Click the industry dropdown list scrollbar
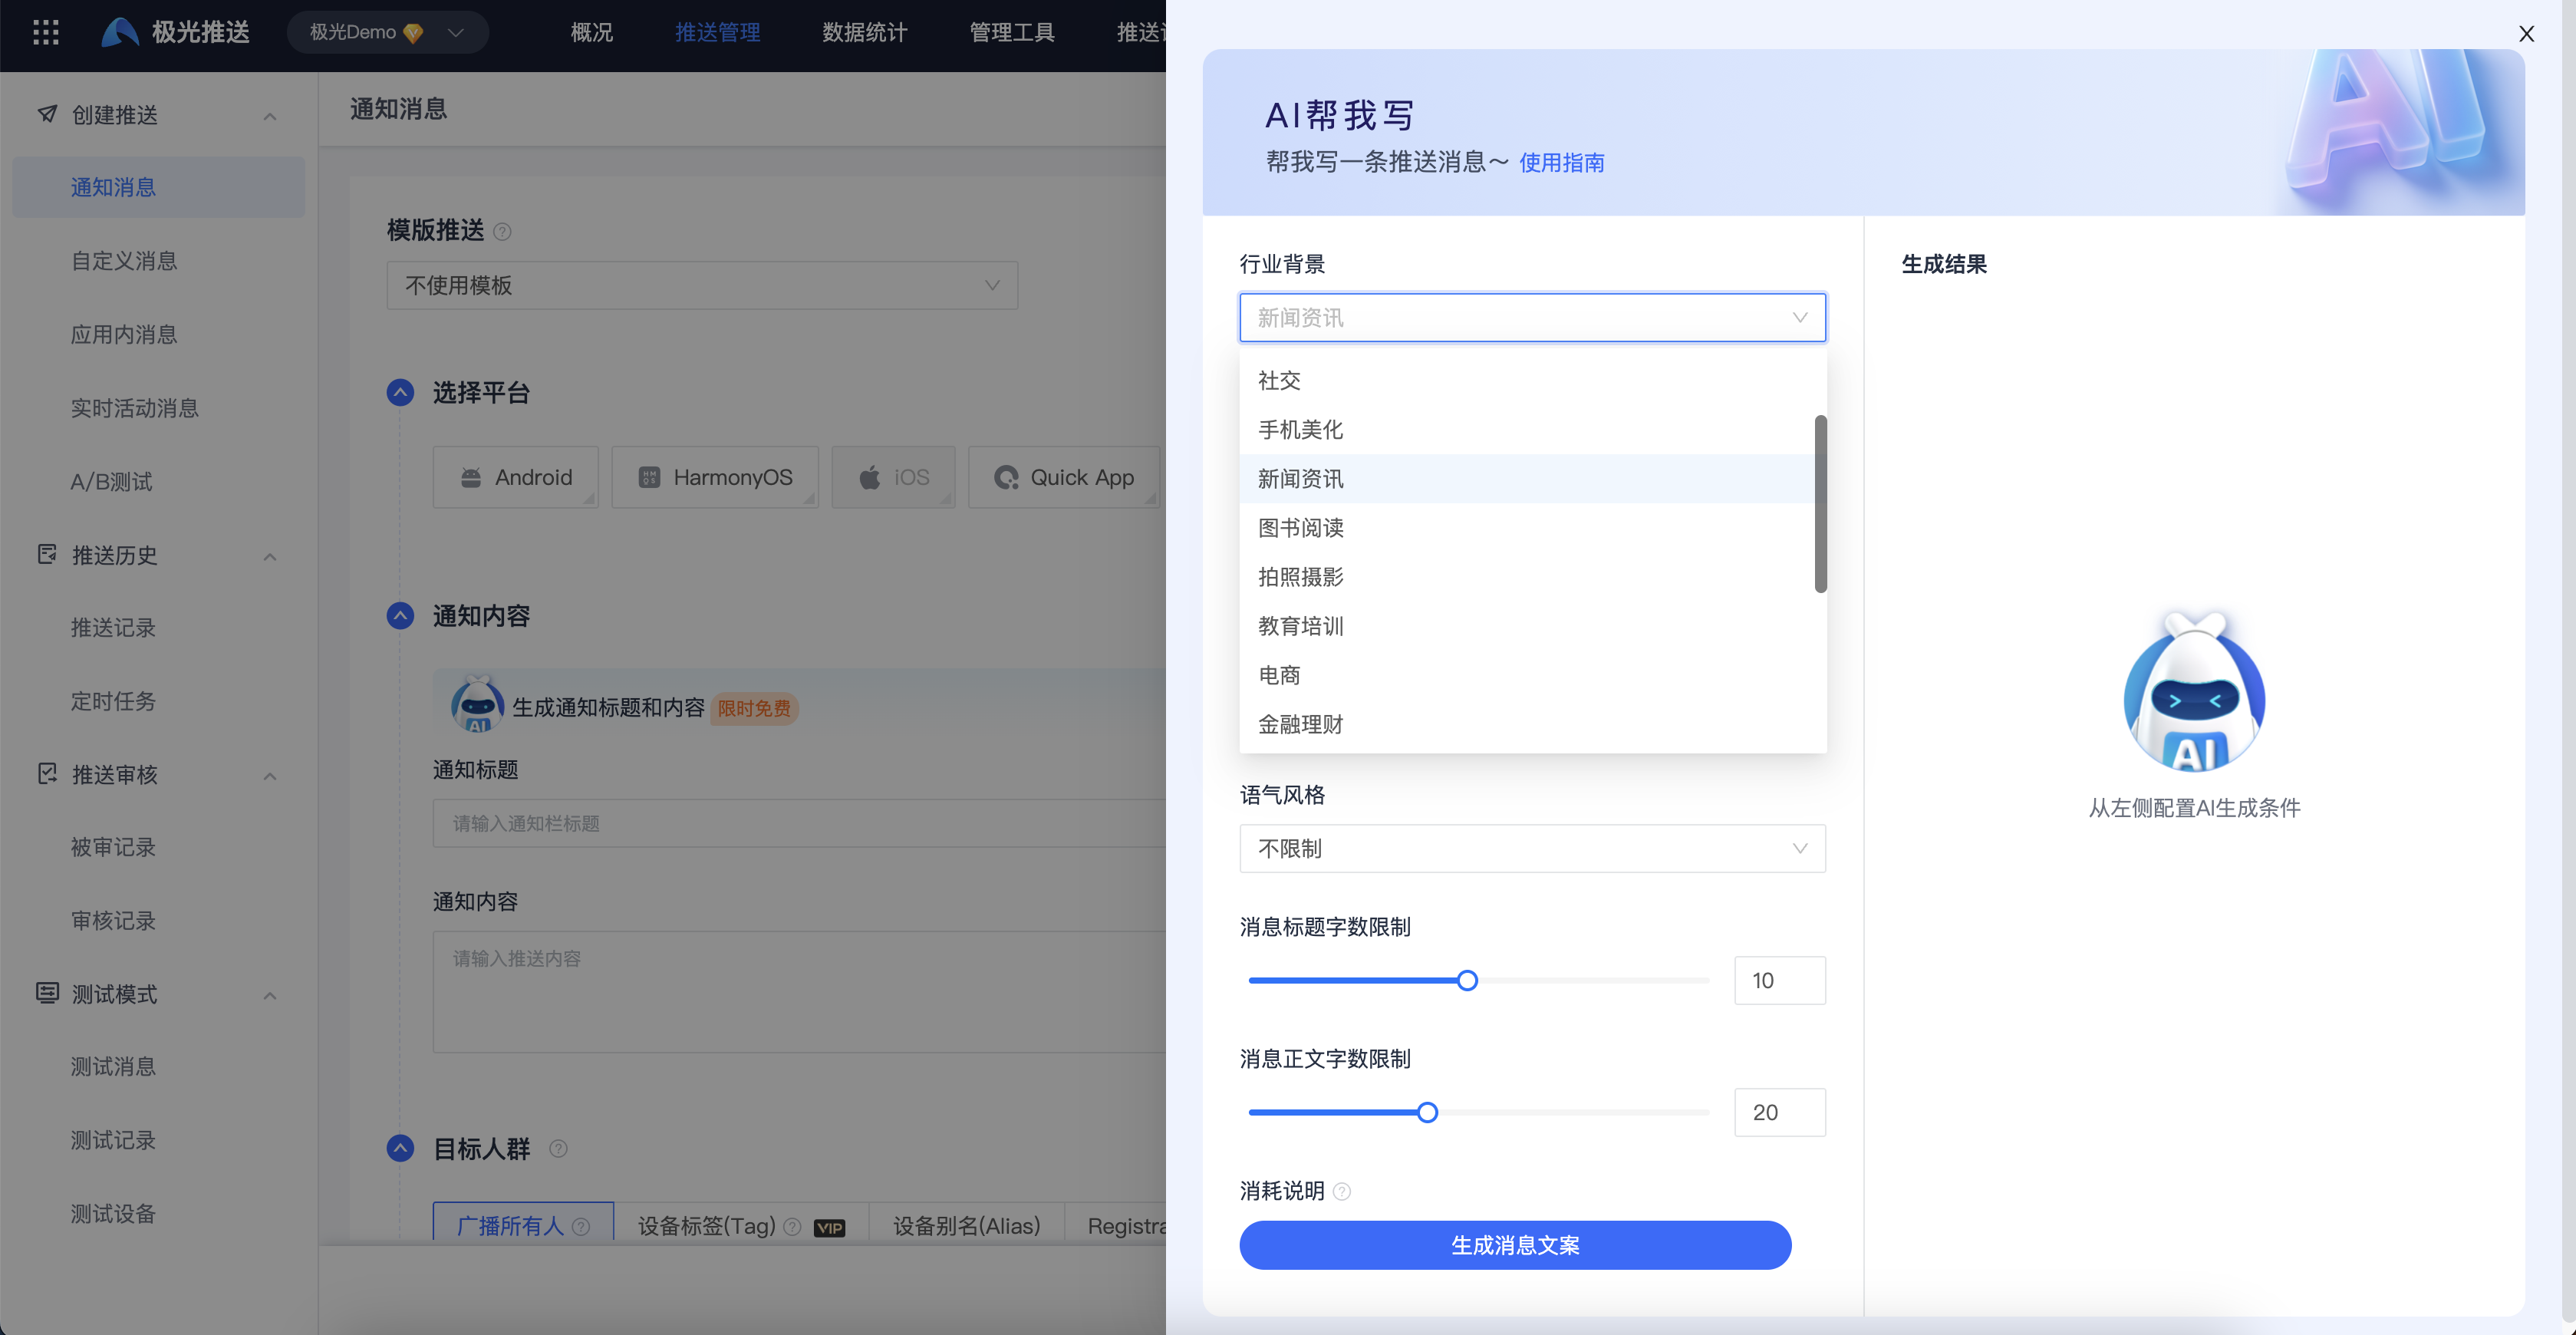 (1820, 503)
